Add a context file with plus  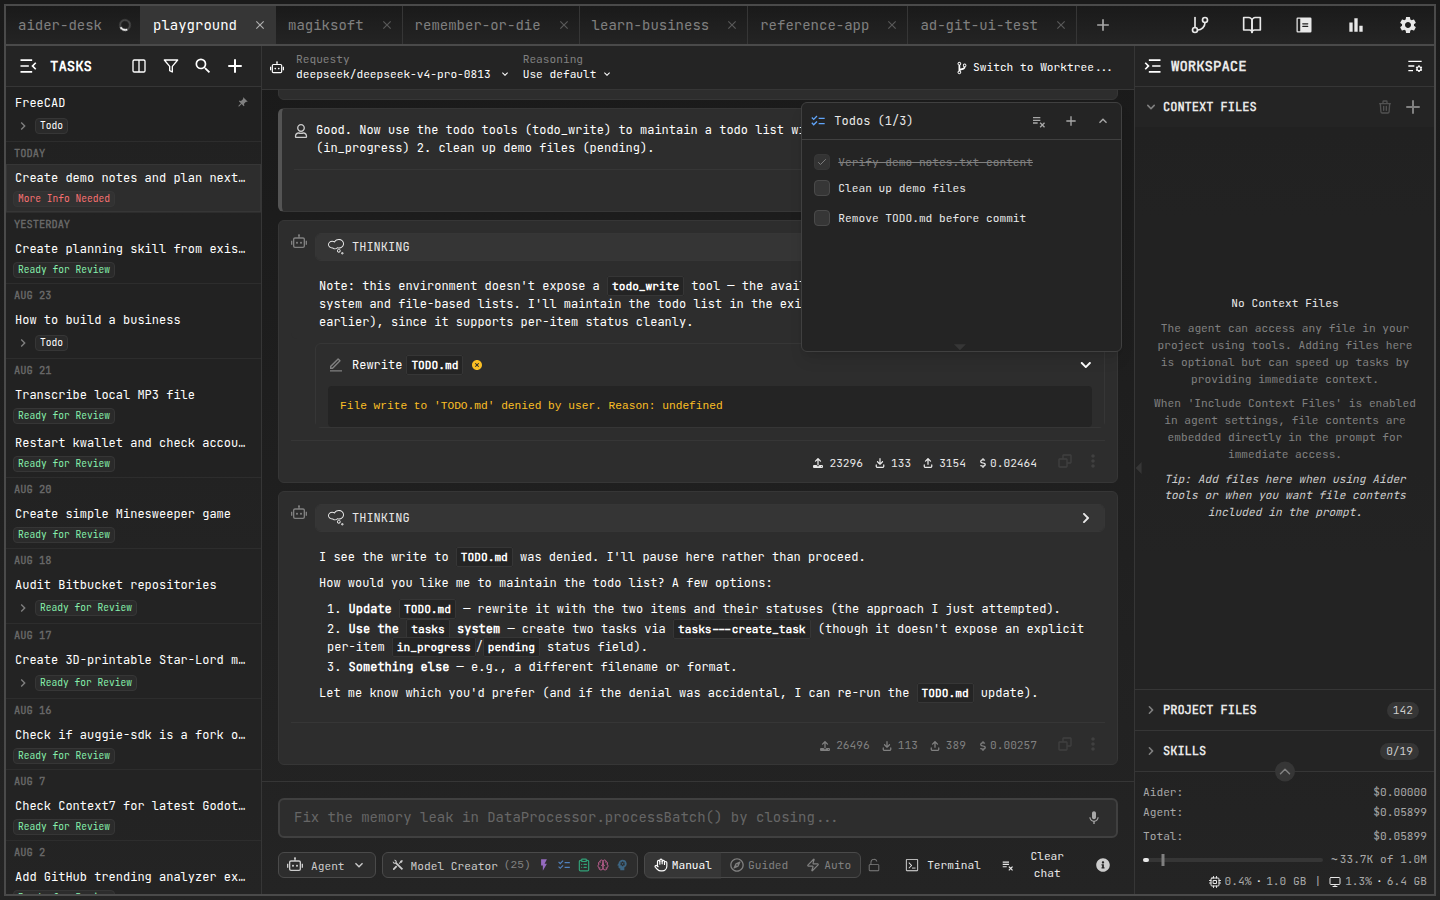1413,107
